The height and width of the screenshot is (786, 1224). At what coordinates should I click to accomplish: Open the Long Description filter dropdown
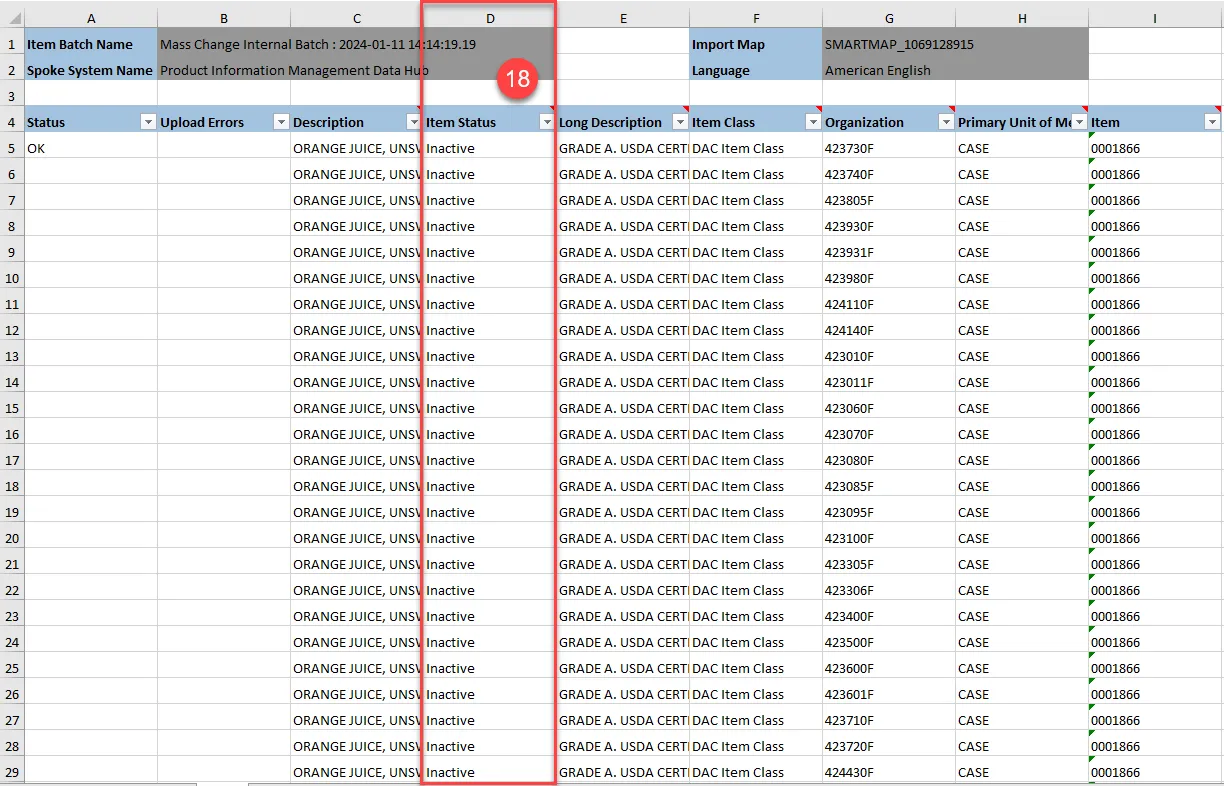680,122
